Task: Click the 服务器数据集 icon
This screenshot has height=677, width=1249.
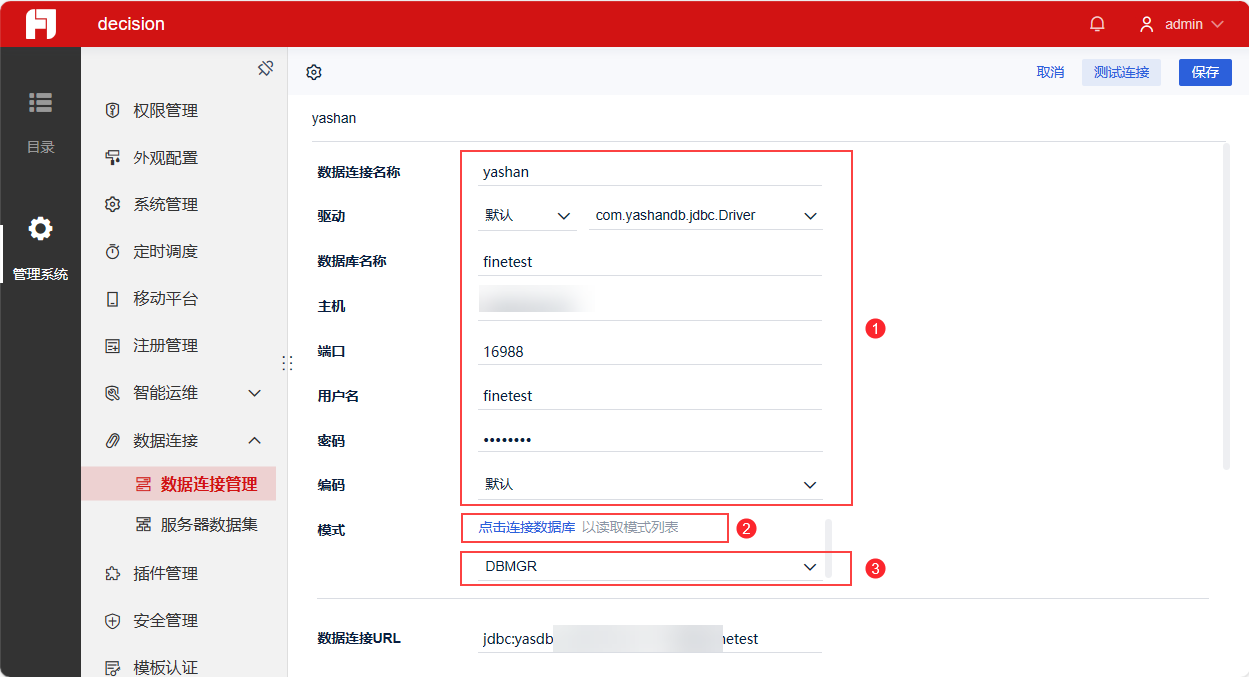Action: [x=143, y=524]
